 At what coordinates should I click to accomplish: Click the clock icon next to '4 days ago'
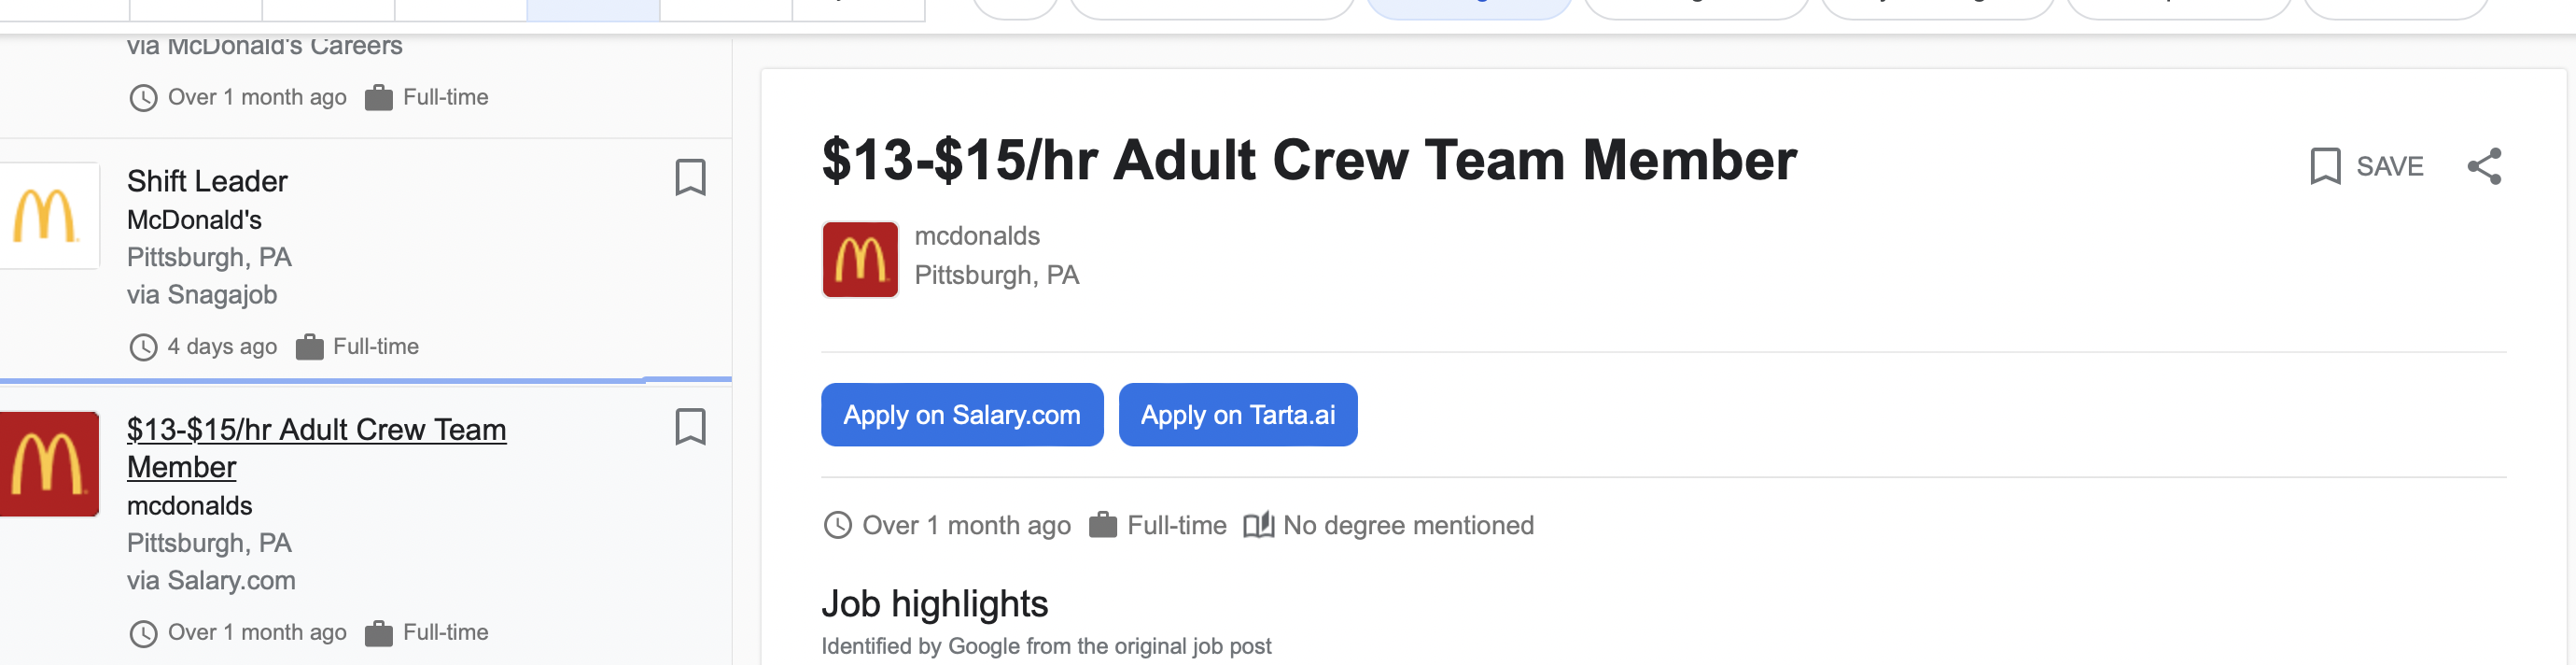[x=144, y=347]
